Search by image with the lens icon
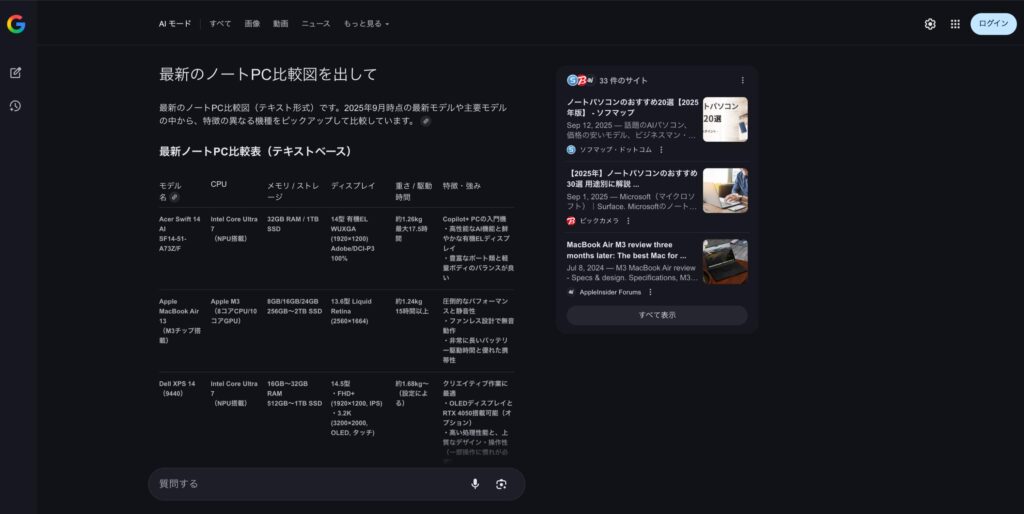 pyautogui.click(x=501, y=484)
